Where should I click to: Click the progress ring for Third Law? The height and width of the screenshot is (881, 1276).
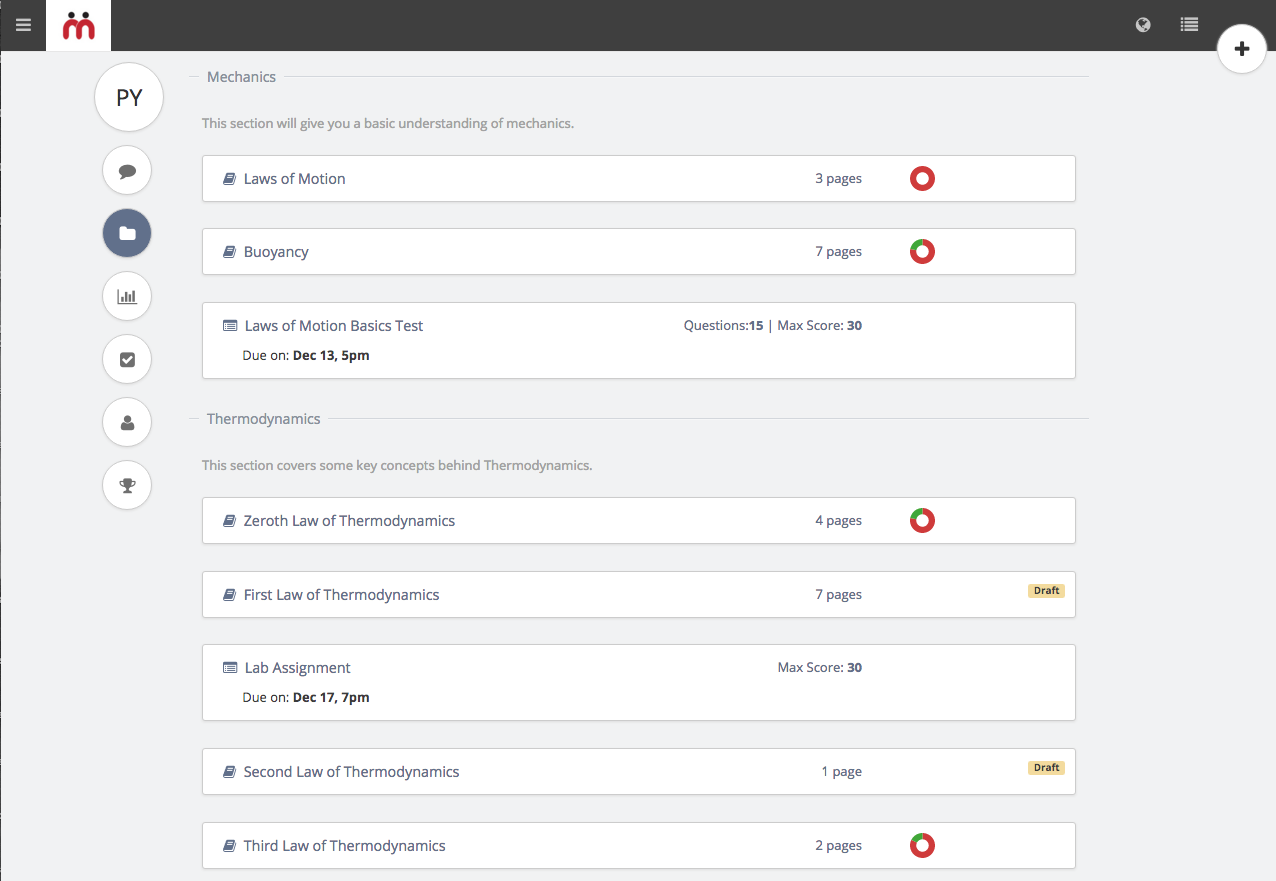click(922, 846)
